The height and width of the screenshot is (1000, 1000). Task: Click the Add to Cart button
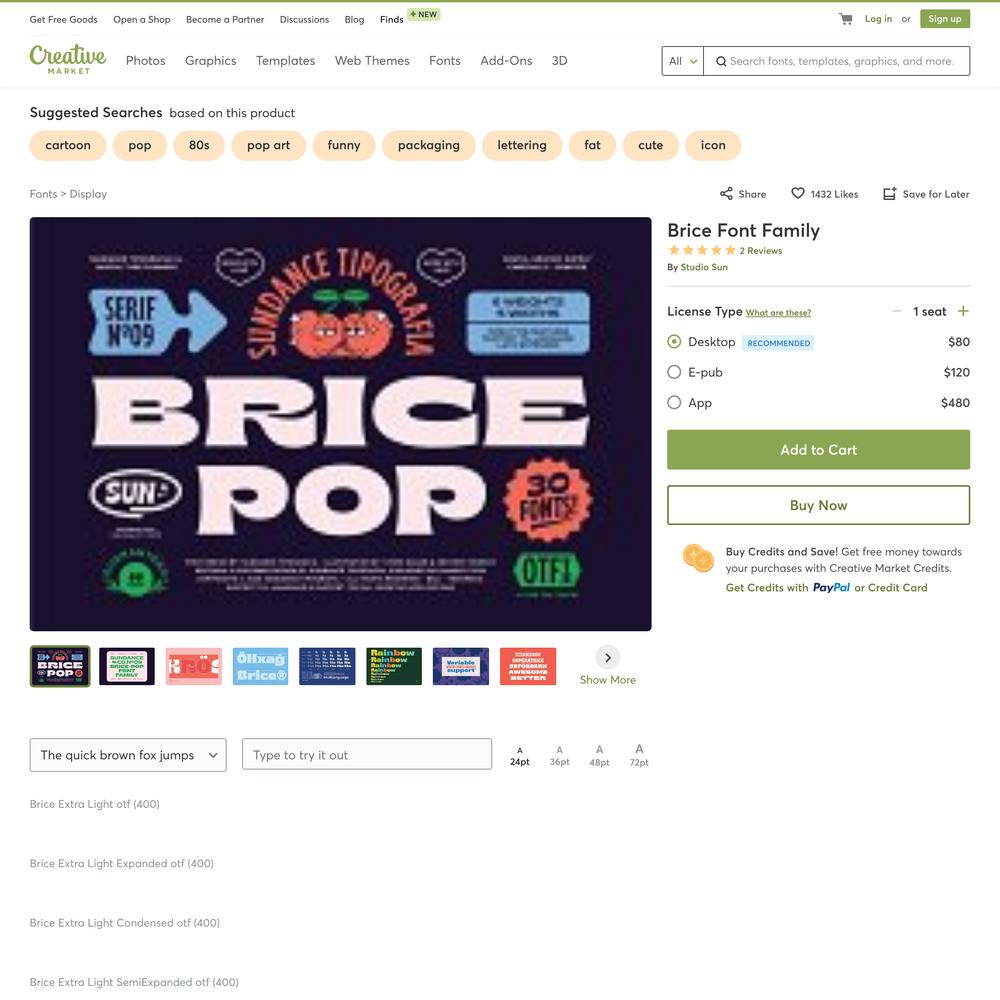818,450
